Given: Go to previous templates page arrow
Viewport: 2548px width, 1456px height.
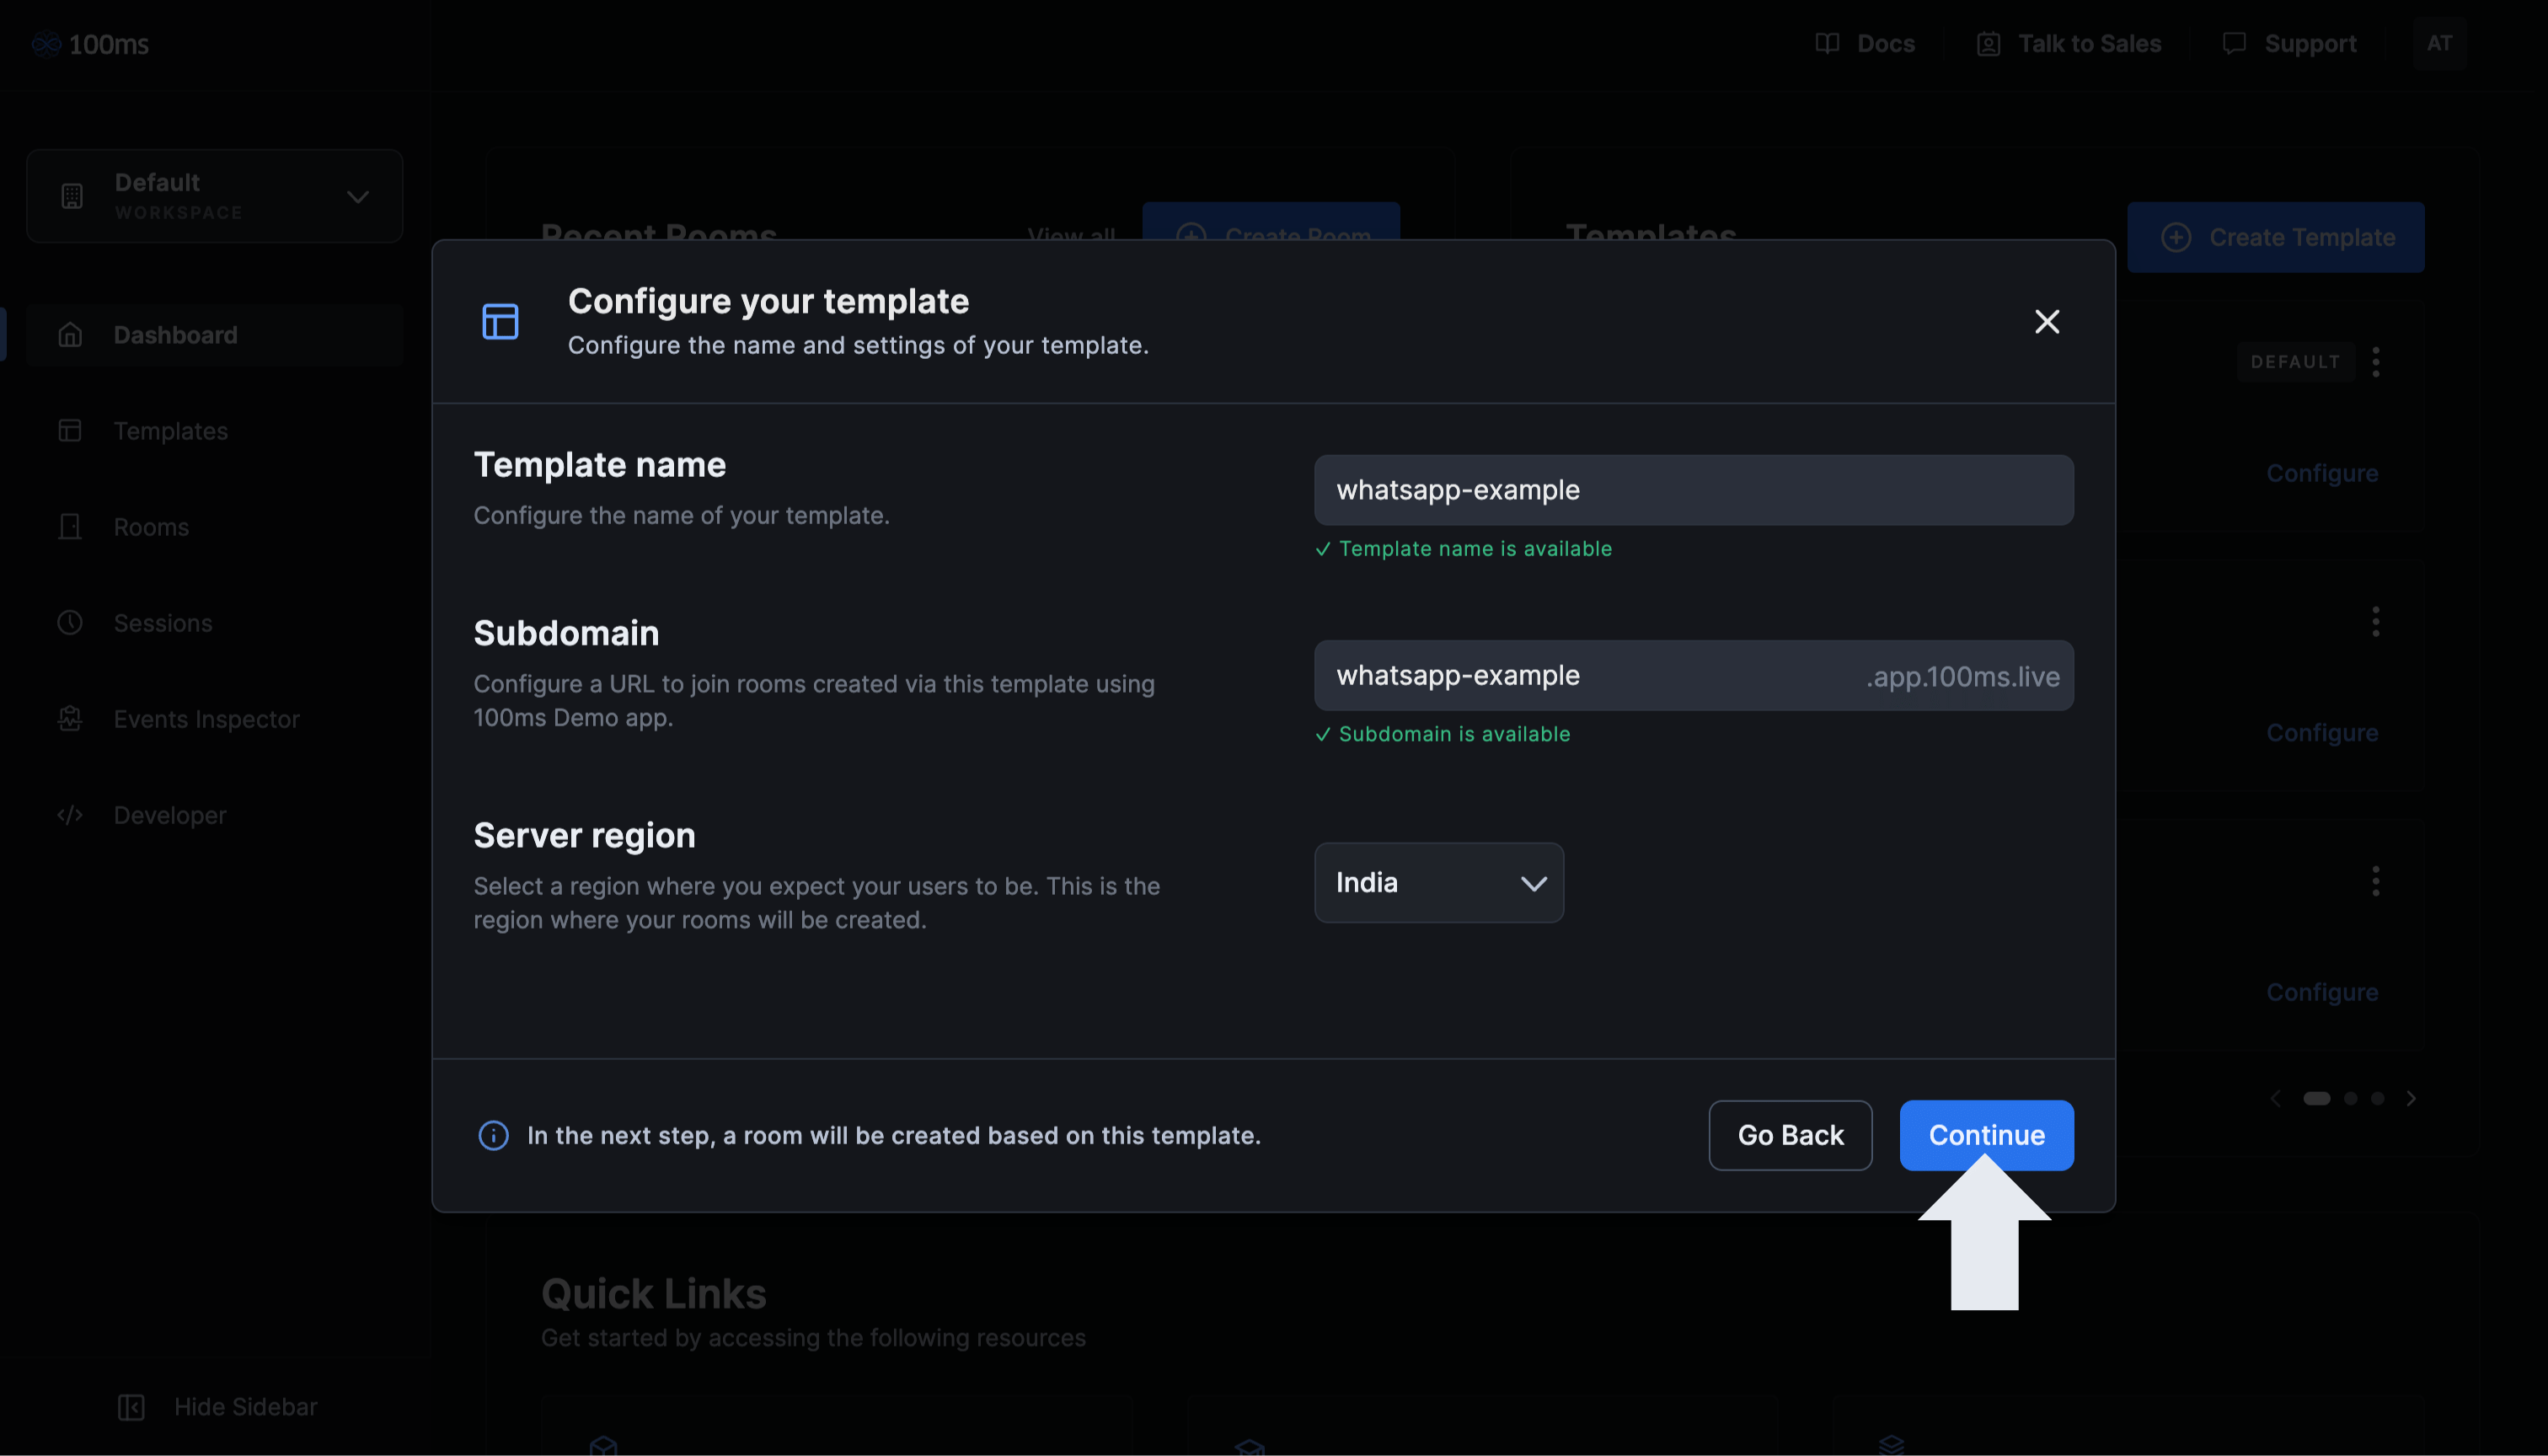Looking at the screenshot, I should tap(2275, 1098).
